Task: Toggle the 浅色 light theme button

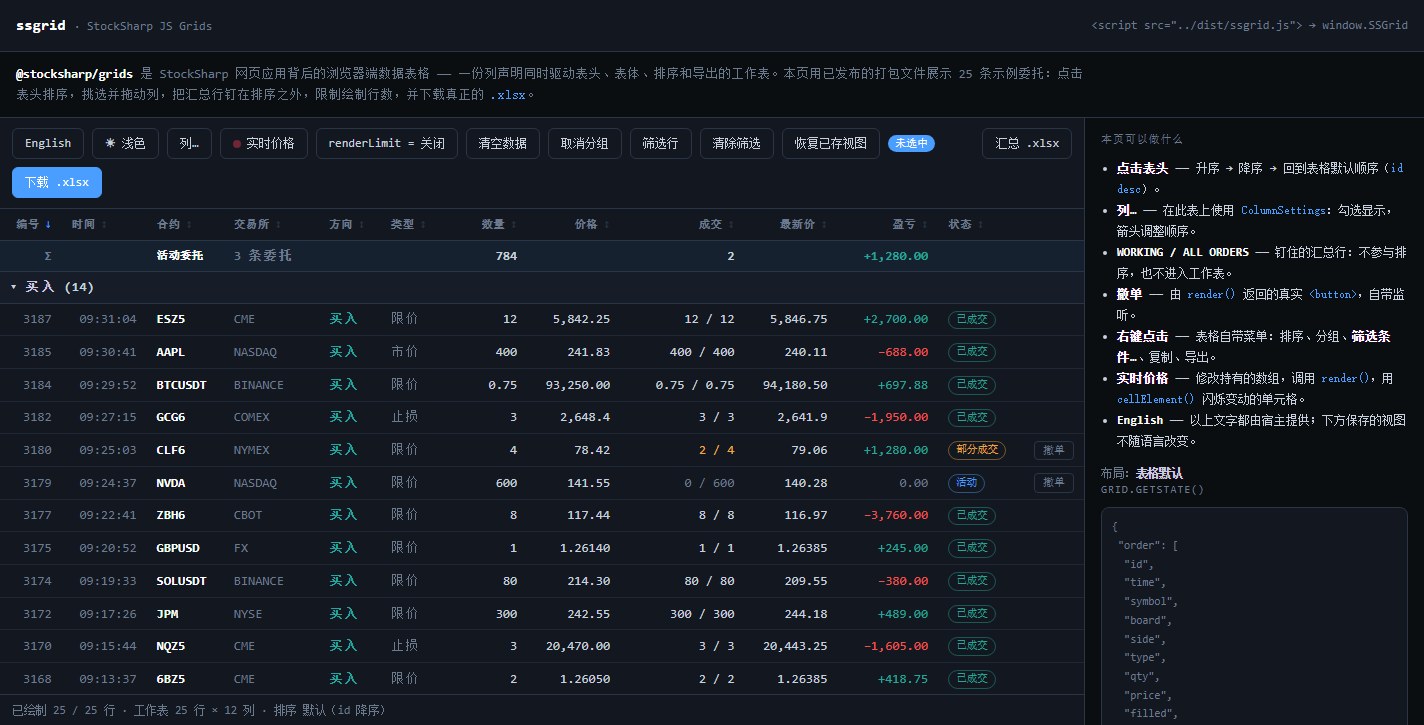Action: (x=125, y=143)
